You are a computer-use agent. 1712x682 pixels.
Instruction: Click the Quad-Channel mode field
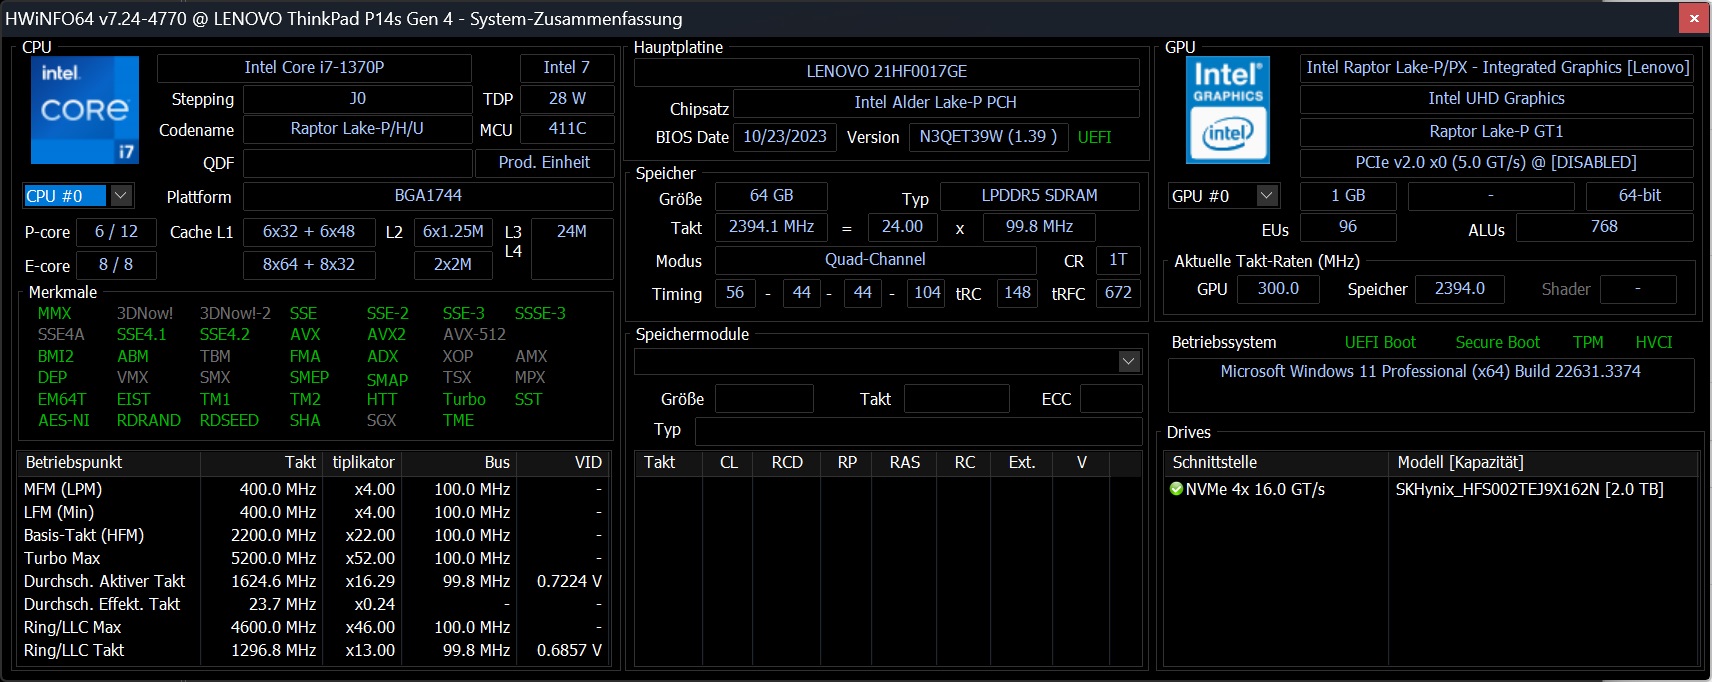click(875, 260)
